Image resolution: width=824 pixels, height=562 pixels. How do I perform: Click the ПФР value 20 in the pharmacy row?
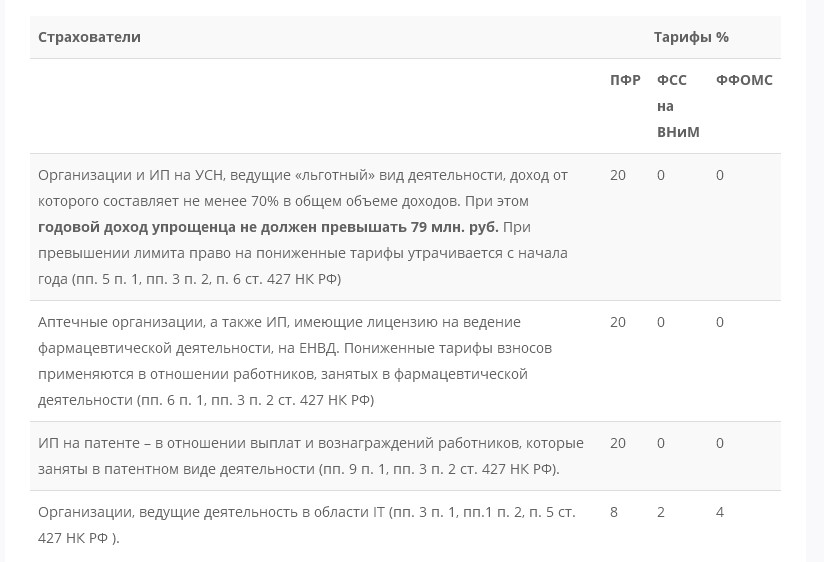[618, 322]
